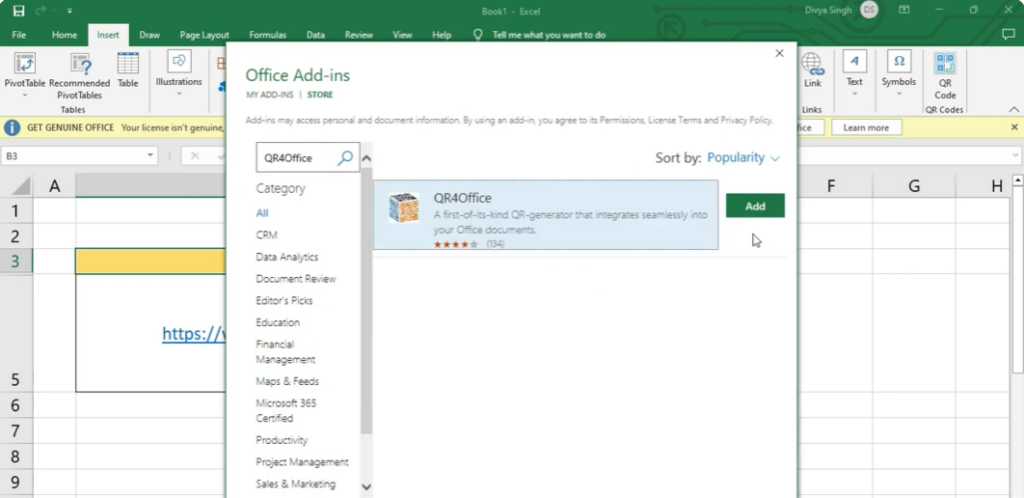Viewport: 1024px width, 498px height.
Task: Filter by Education category
Action: point(278,322)
